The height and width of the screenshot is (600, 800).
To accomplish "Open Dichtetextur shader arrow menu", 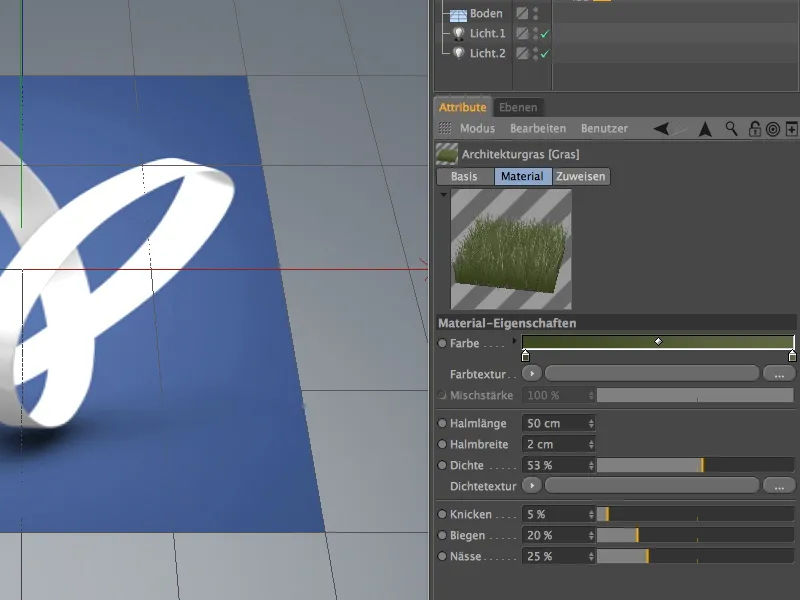I will [532, 485].
